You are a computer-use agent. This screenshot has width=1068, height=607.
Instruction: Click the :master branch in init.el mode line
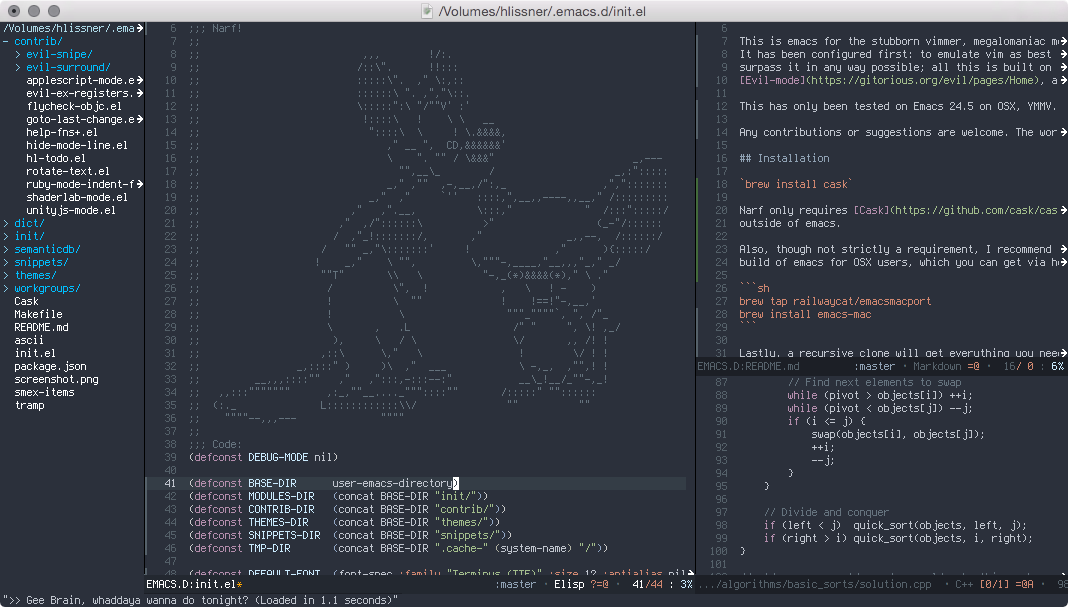pyautogui.click(x=515, y=585)
